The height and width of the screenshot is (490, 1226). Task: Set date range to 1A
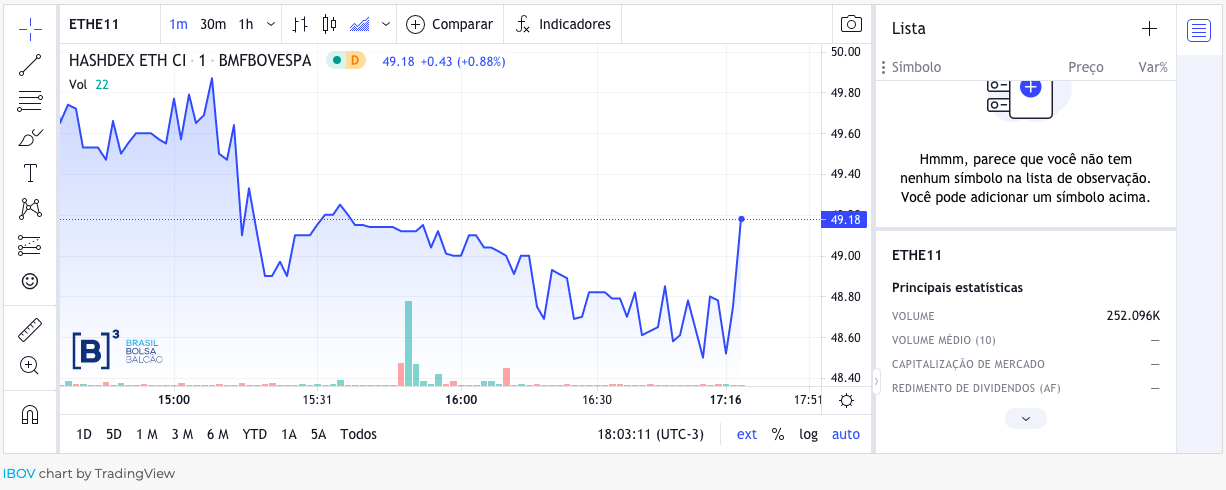(289, 434)
